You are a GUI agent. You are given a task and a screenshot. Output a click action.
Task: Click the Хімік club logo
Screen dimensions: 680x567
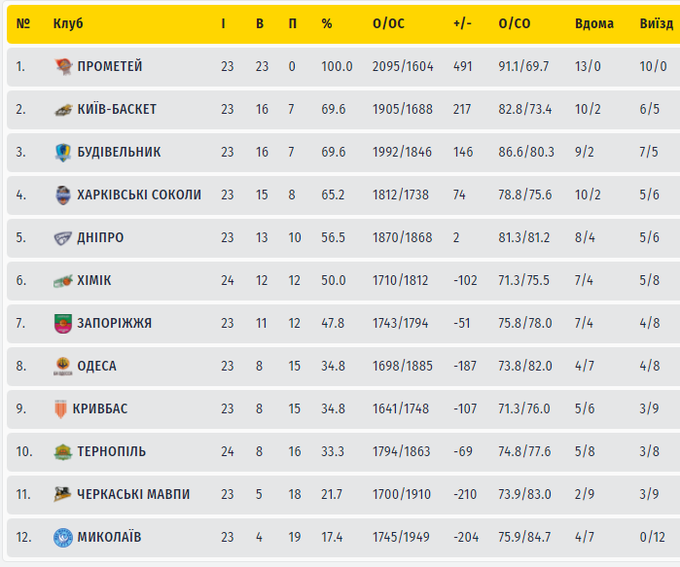tap(63, 281)
